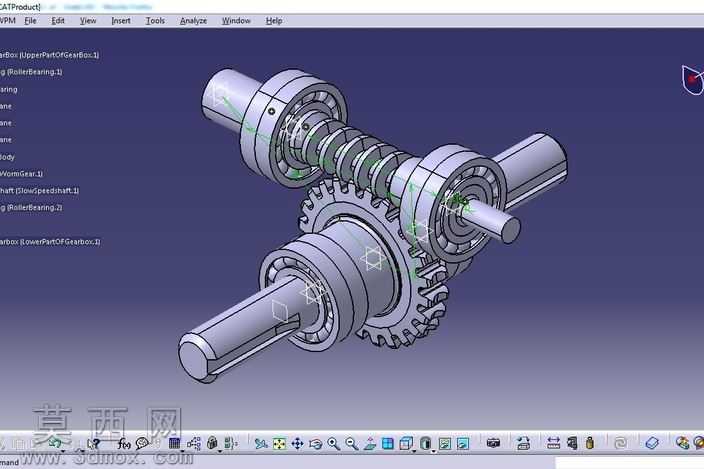Select the RollerBearing.1 tree node
The width and height of the screenshot is (704, 469).
pyautogui.click(x=31, y=72)
